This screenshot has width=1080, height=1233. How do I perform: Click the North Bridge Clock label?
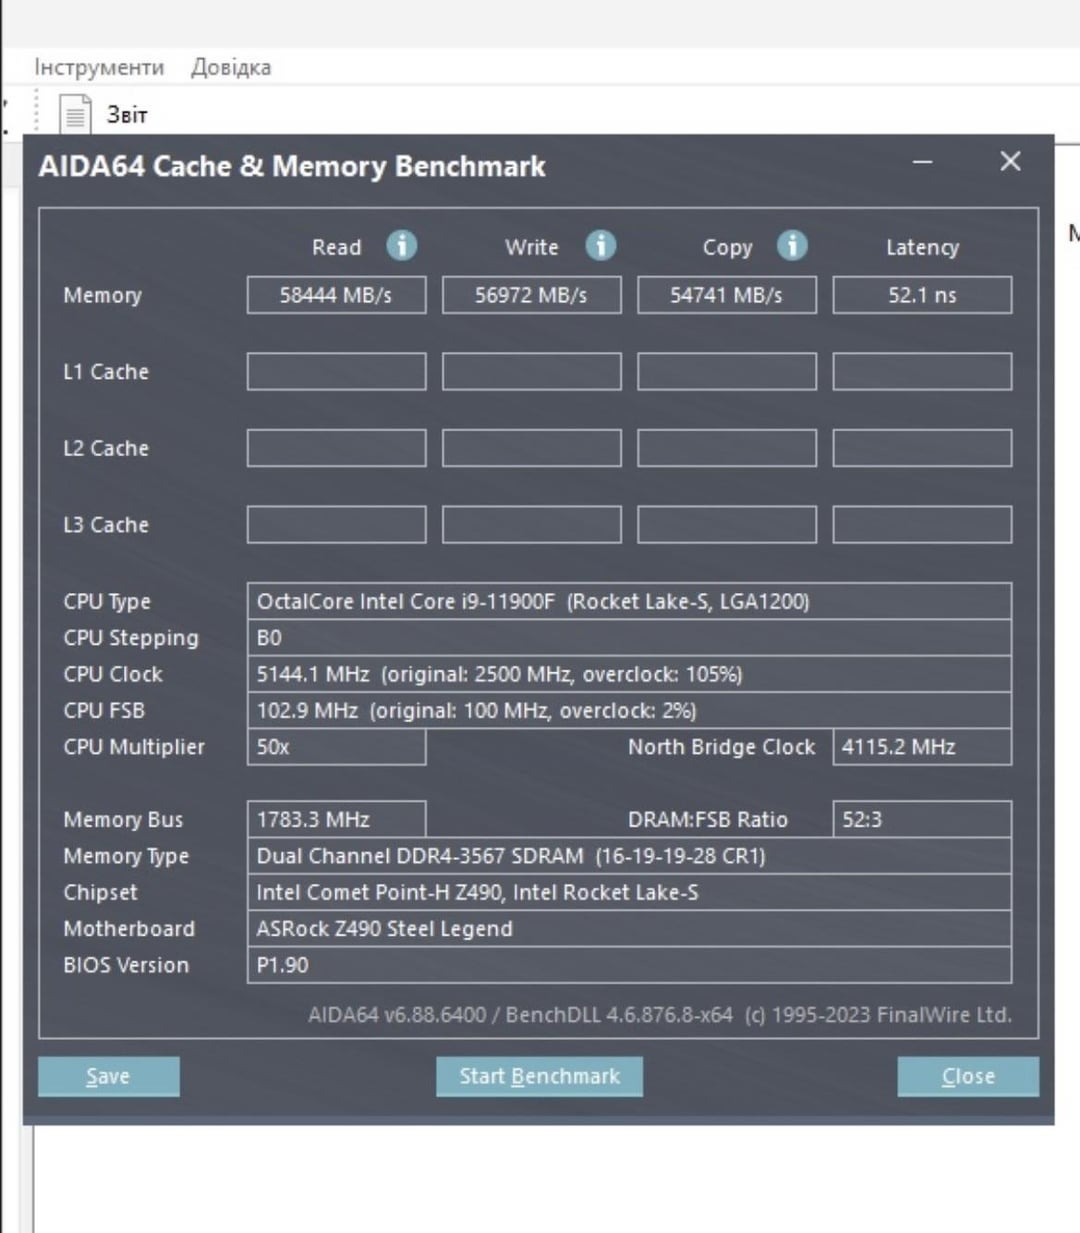coord(721,747)
